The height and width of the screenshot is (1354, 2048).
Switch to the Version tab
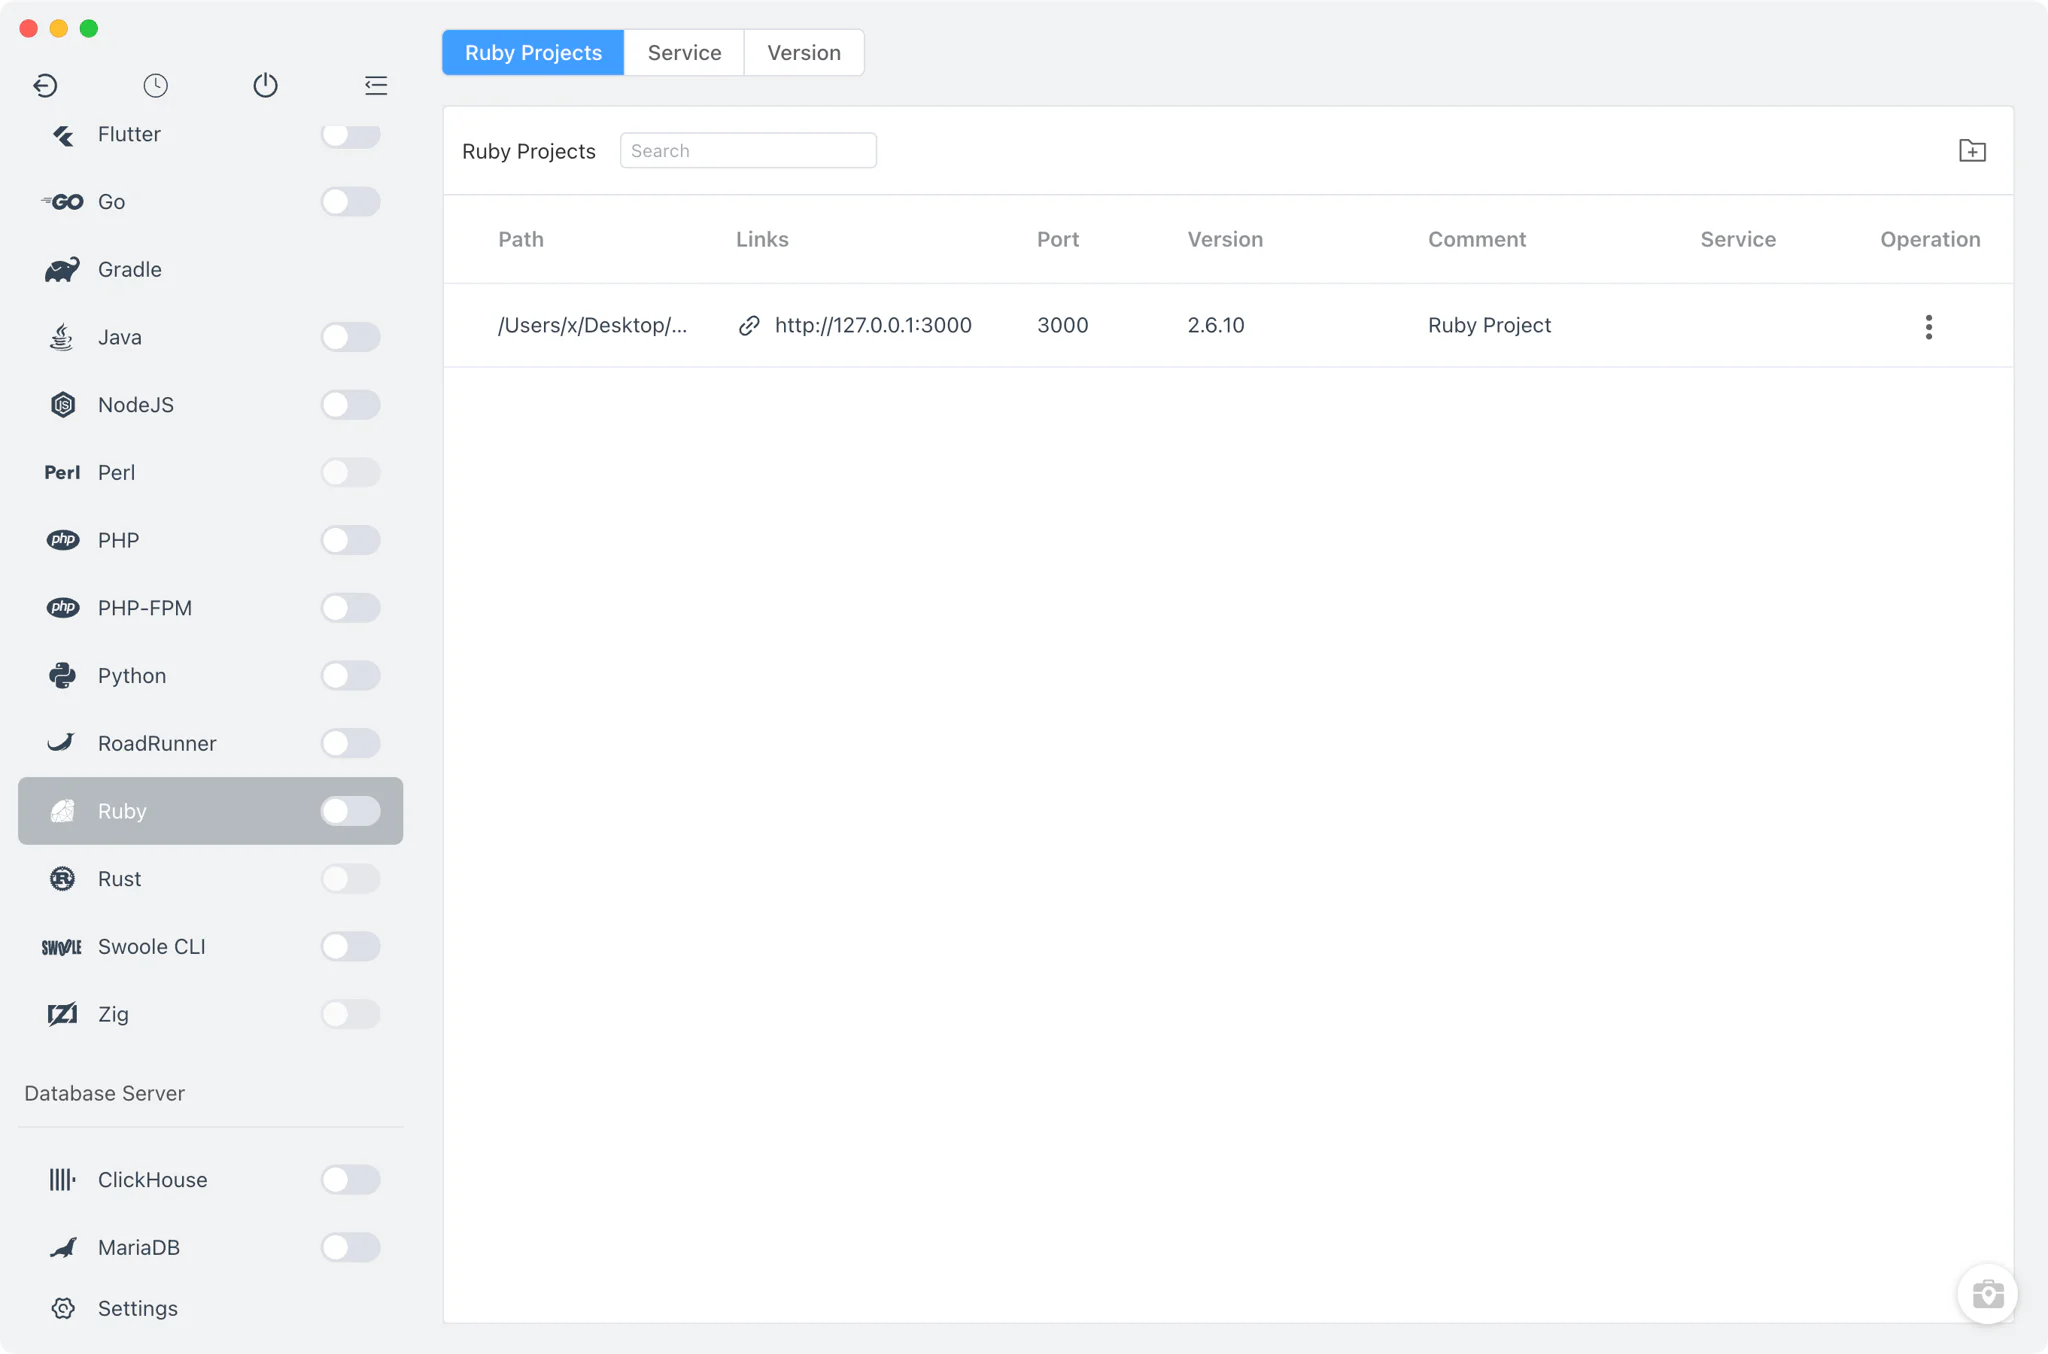coord(804,53)
